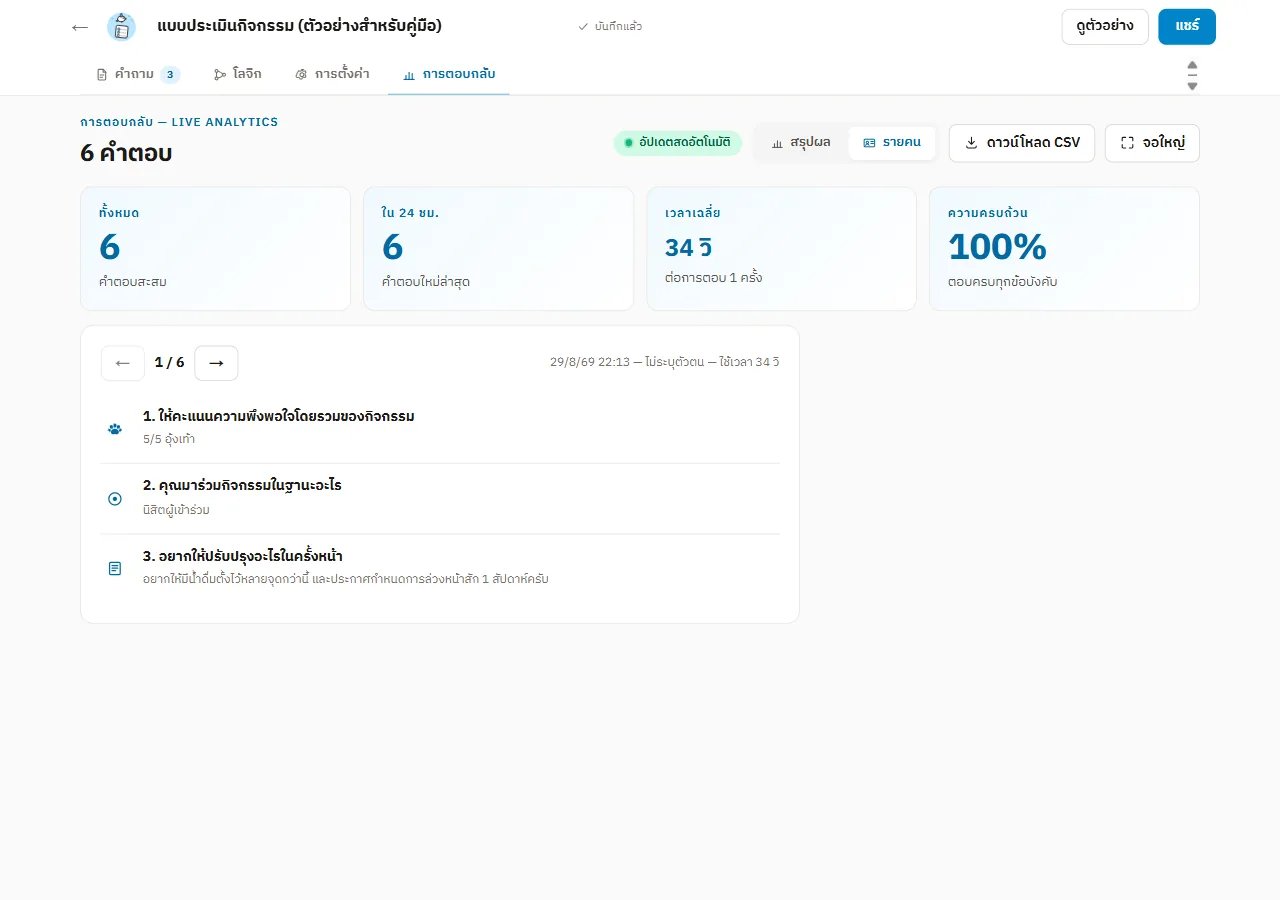The width and height of the screenshot is (1280, 900).
Task: Go to the next response
Action: tap(216, 363)
